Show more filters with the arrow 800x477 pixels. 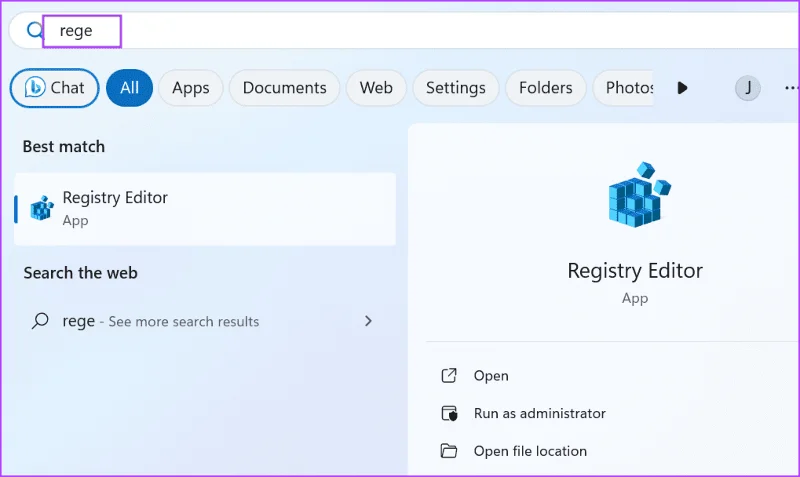pos(682,88)
